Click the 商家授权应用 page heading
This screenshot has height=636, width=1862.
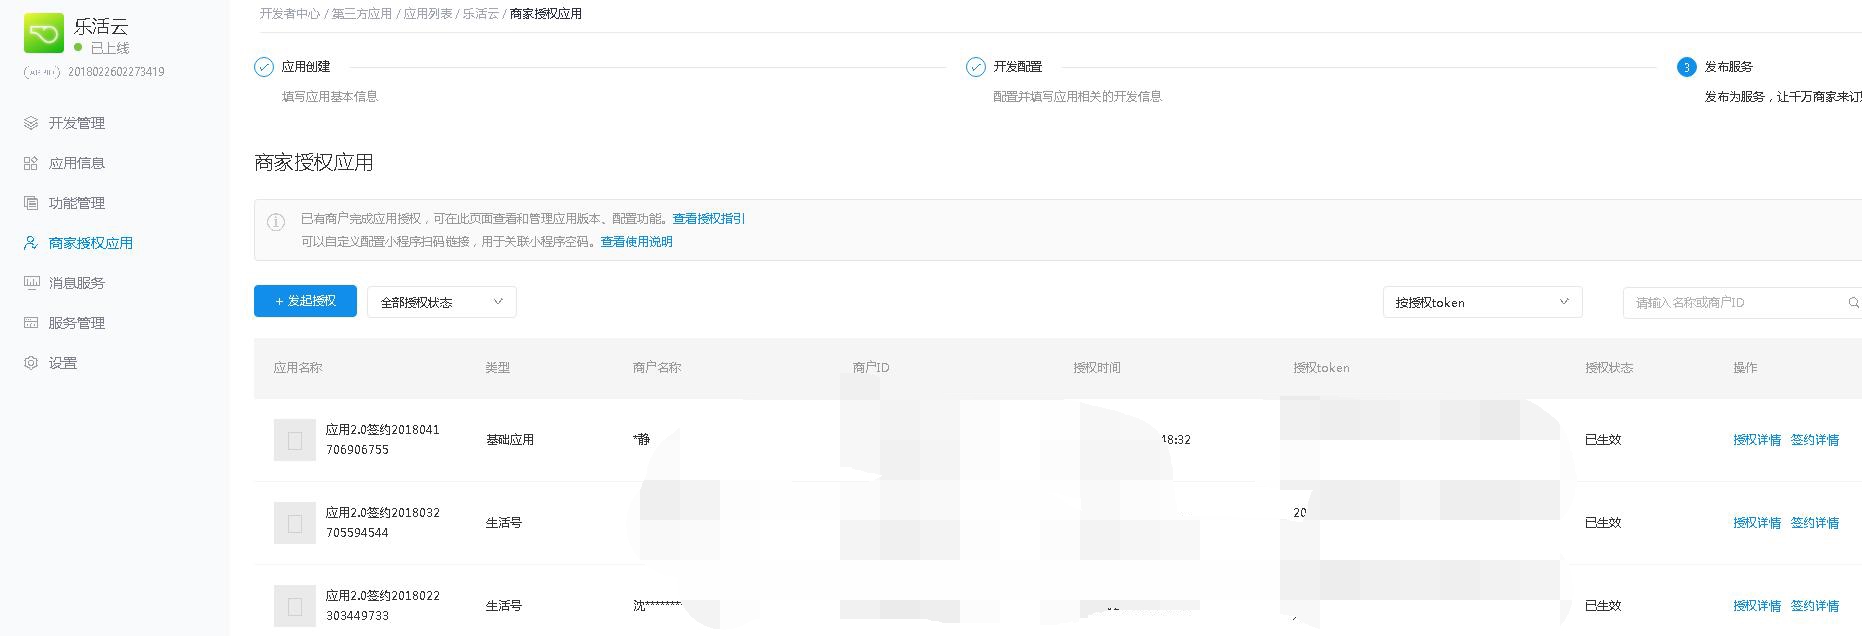pyautogui.click(x=314, y=162)
